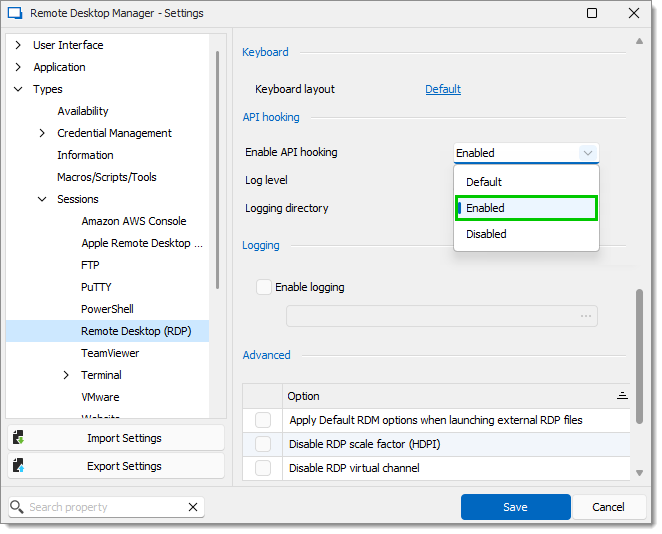Maximize the Settings window
The width and height of the screenshot is (662, 534).
point(592,13)
